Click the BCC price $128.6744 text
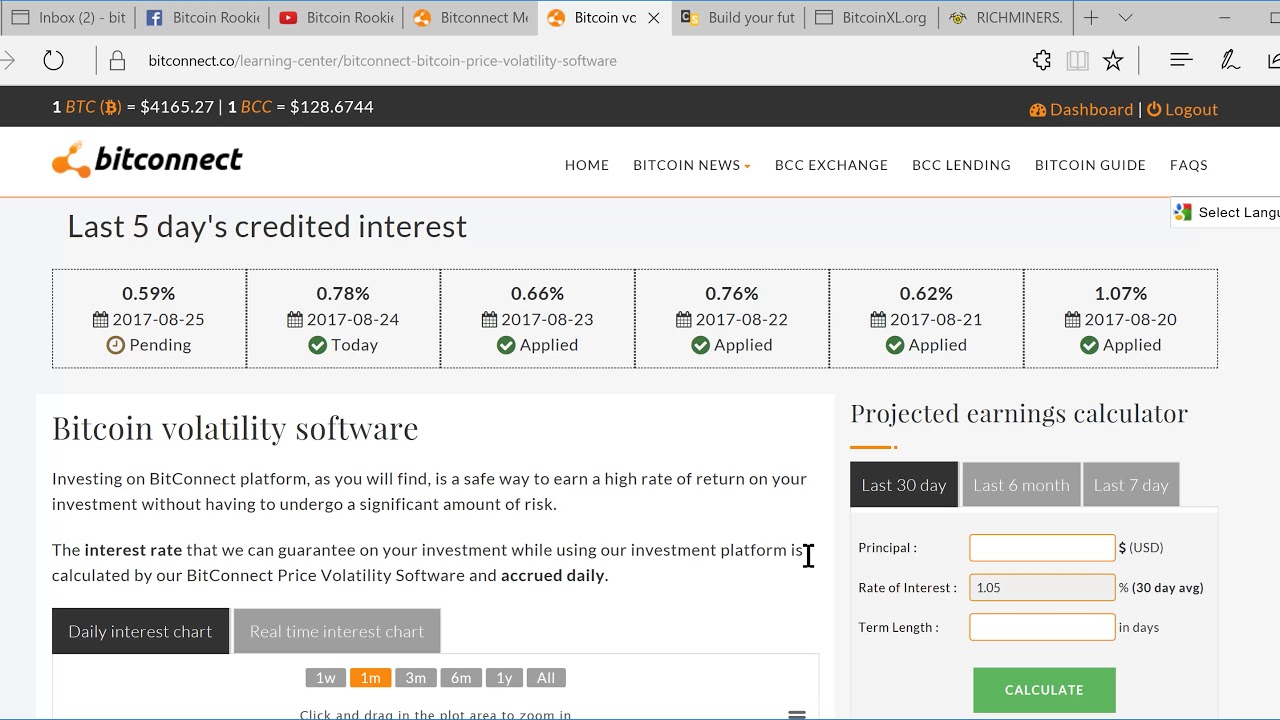The height and width of the screenshot is (720, 1280). 331,107
